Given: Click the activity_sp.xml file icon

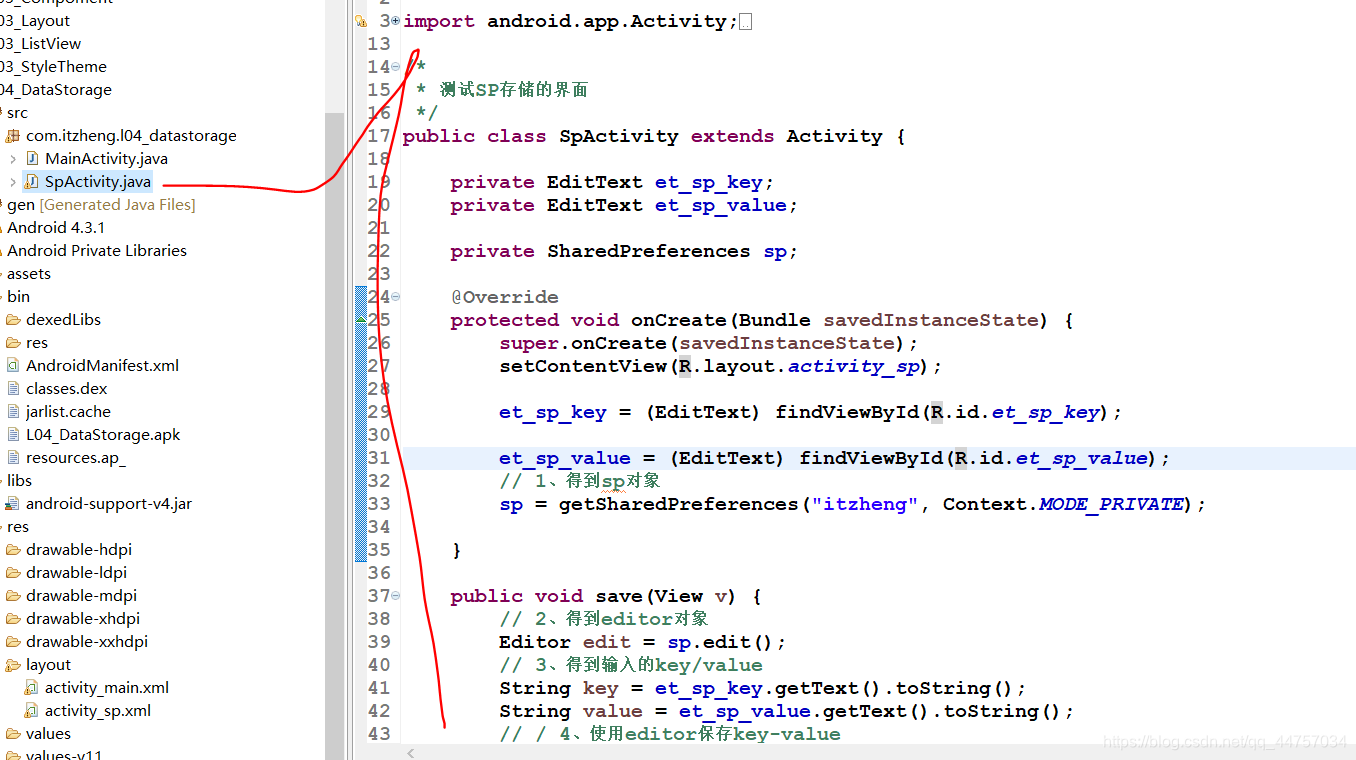Looking at the screenshot, I should pyautogui.click(x=32, y=711).
